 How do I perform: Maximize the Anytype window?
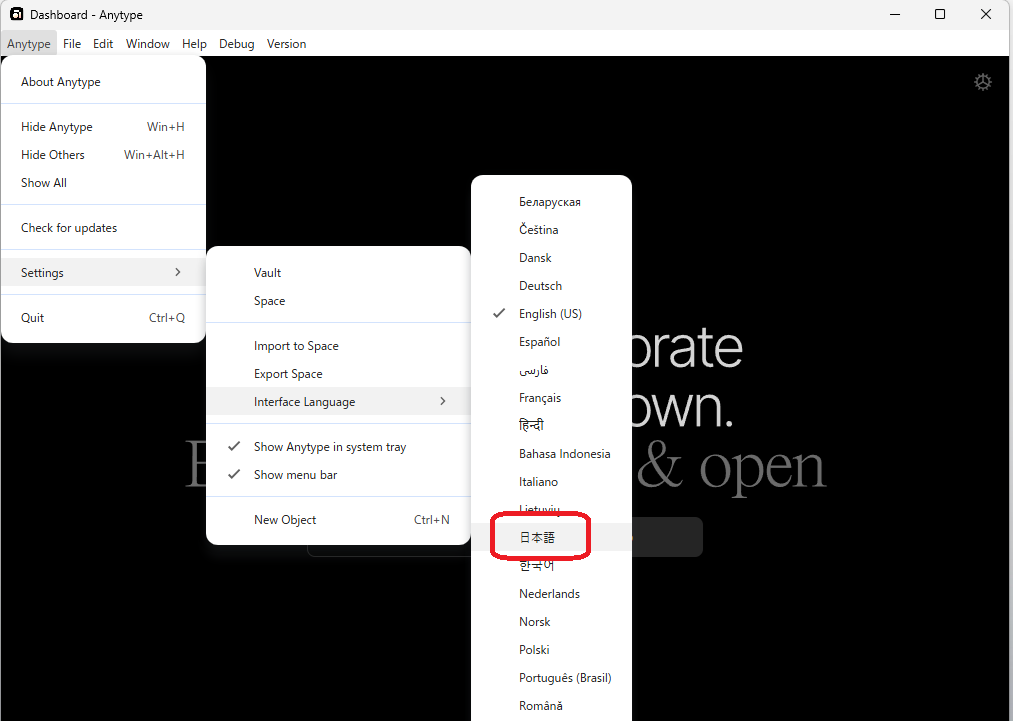click(940, 14)
